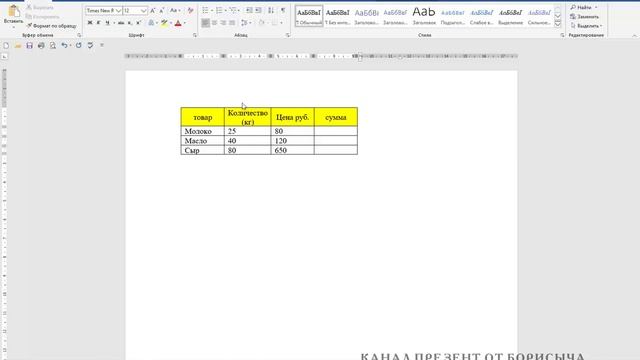Select the Сильное выделение style
The width and height of the screenshot is (640, 360).
[x=539, y=16]
